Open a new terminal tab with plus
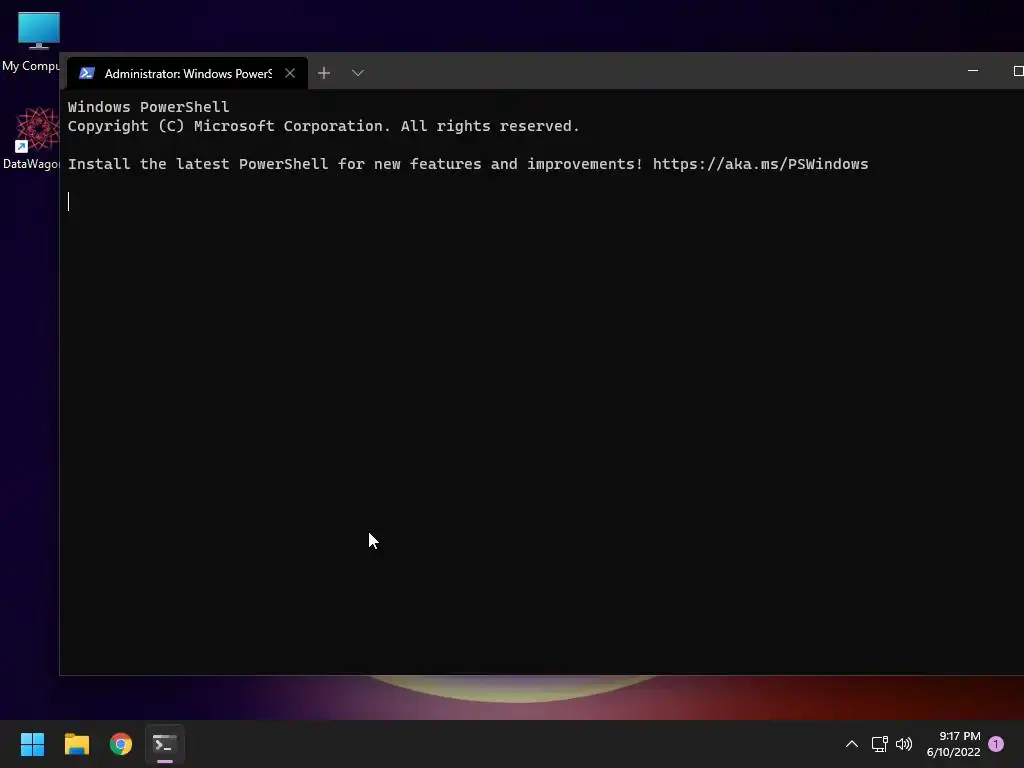 click(324, 73)
